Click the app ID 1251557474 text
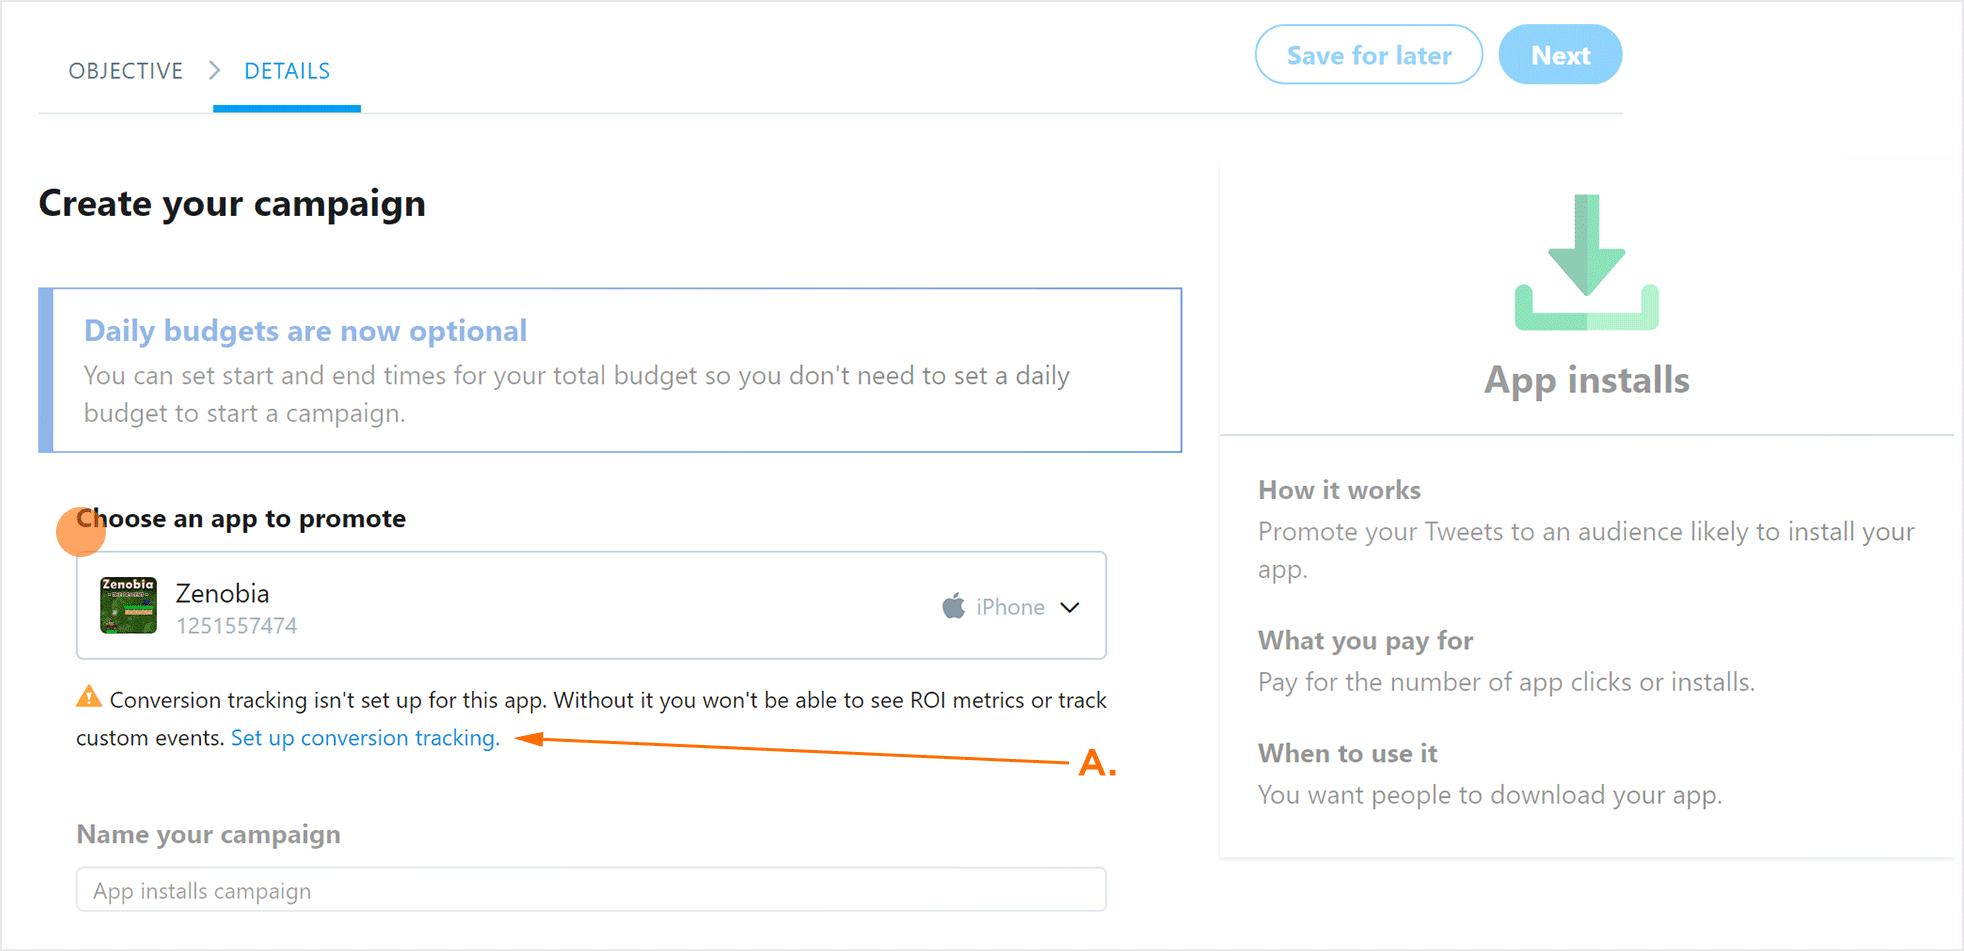Image resolution: width=1964 pixels, height=951 pixels. point(237,626)
